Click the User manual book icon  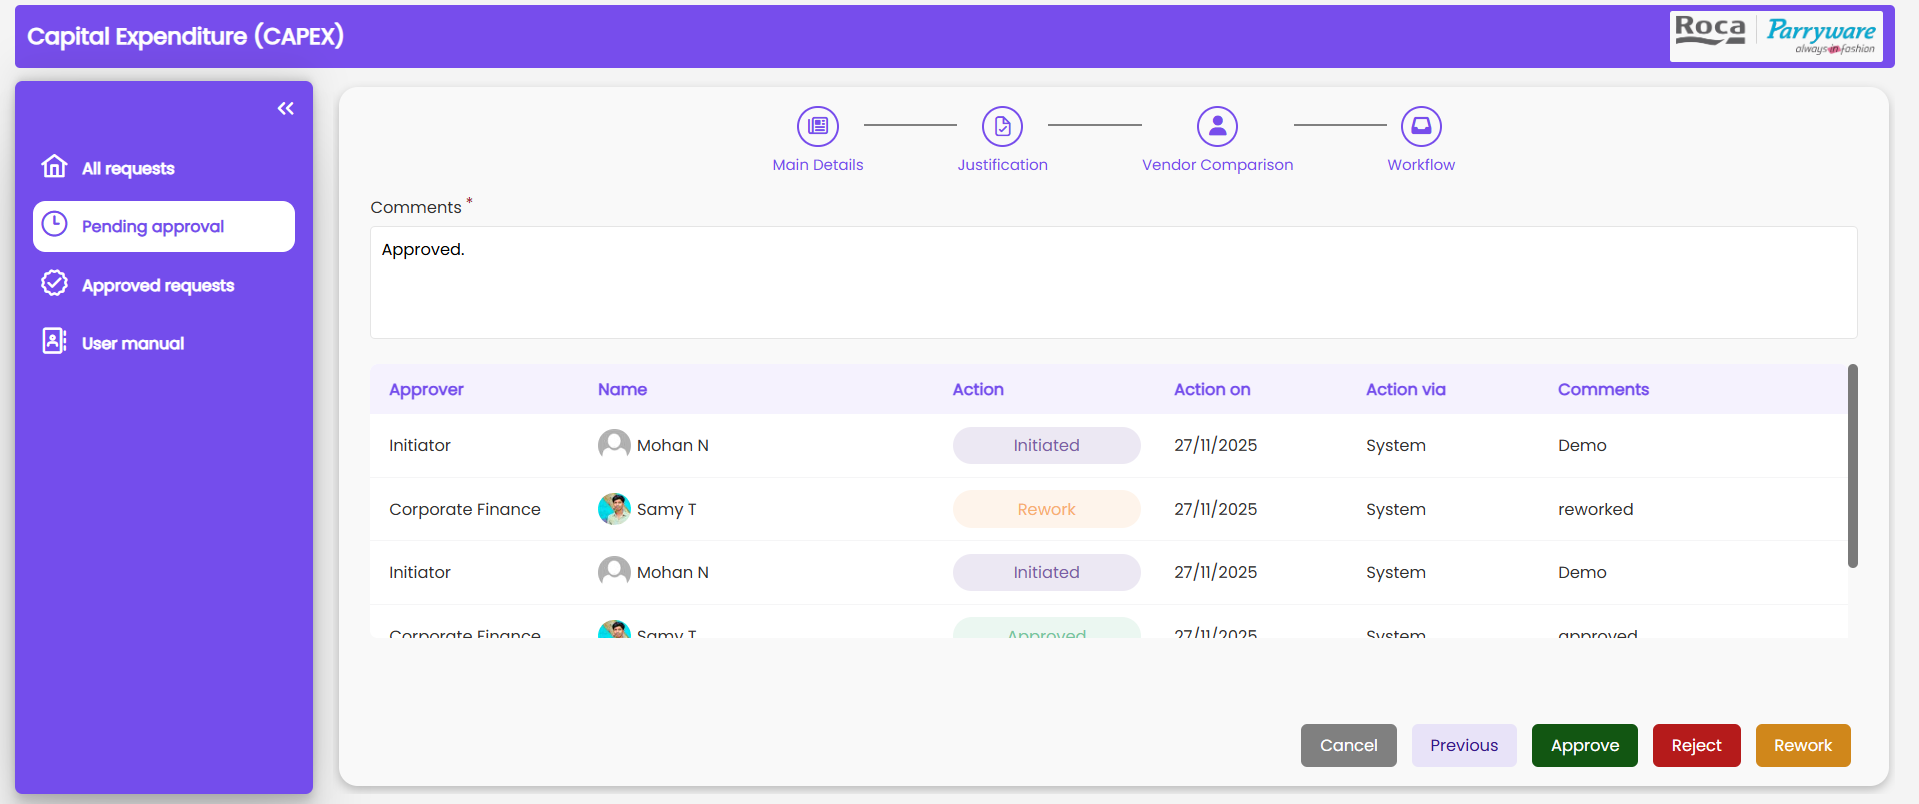[x=54, y=342]
